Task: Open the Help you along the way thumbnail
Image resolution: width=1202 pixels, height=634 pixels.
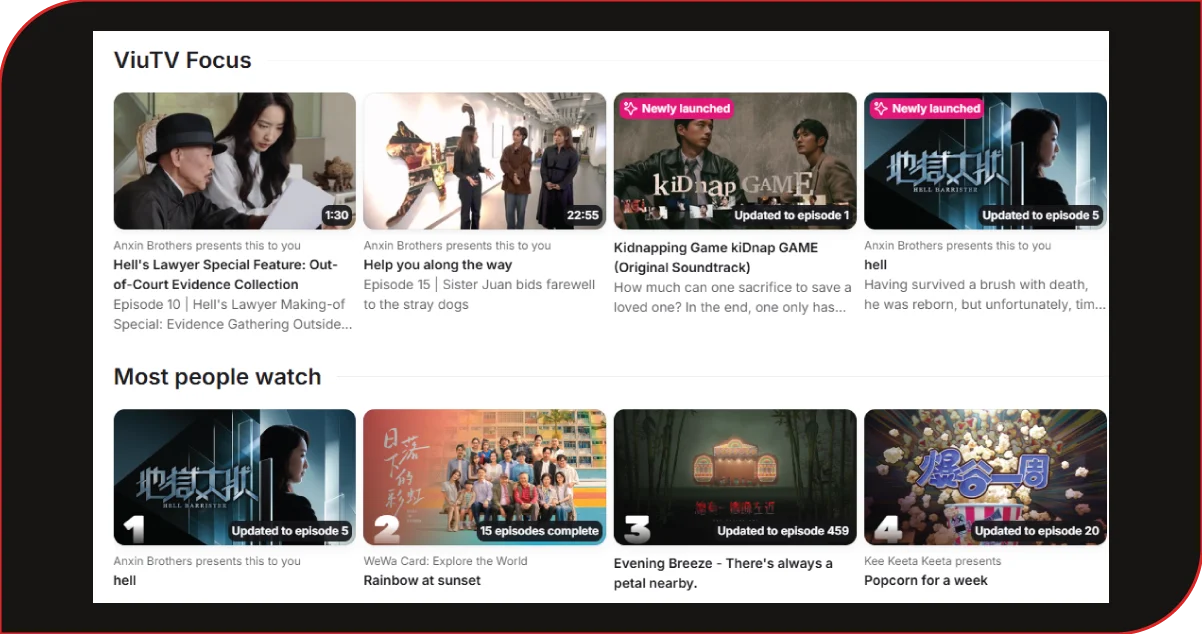Action: pos(485,161)
